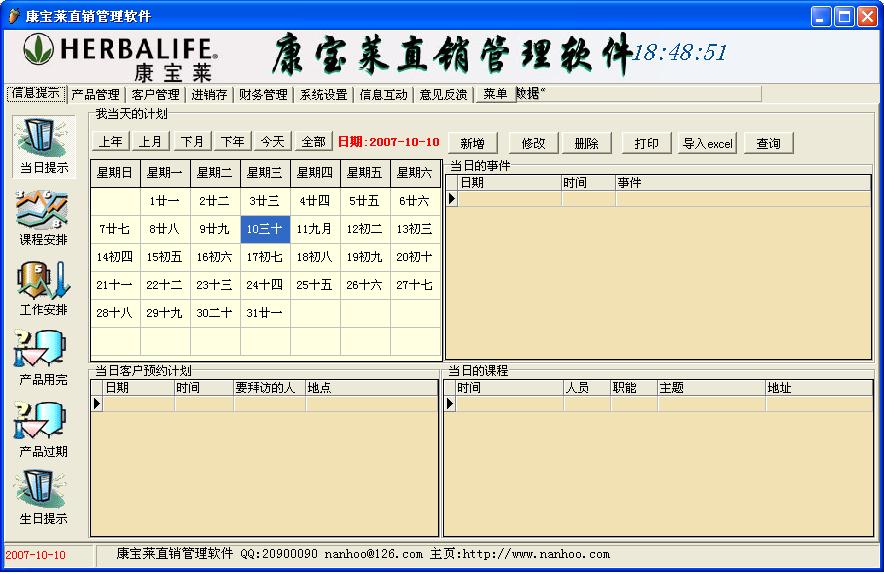Select calendar day 25十五

click(315, 285)
